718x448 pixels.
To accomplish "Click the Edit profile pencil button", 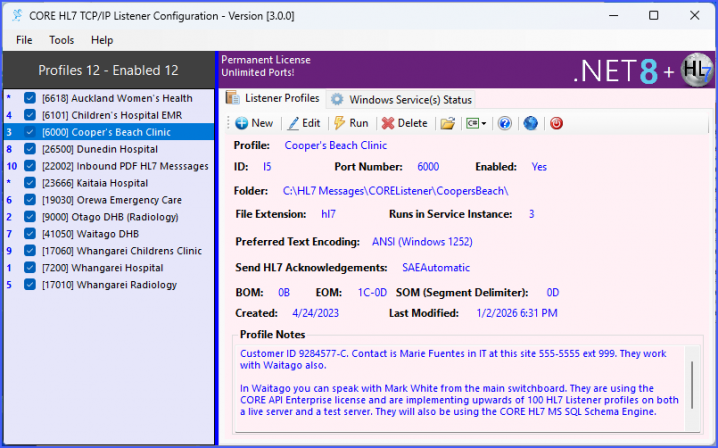I will point(304,123).
